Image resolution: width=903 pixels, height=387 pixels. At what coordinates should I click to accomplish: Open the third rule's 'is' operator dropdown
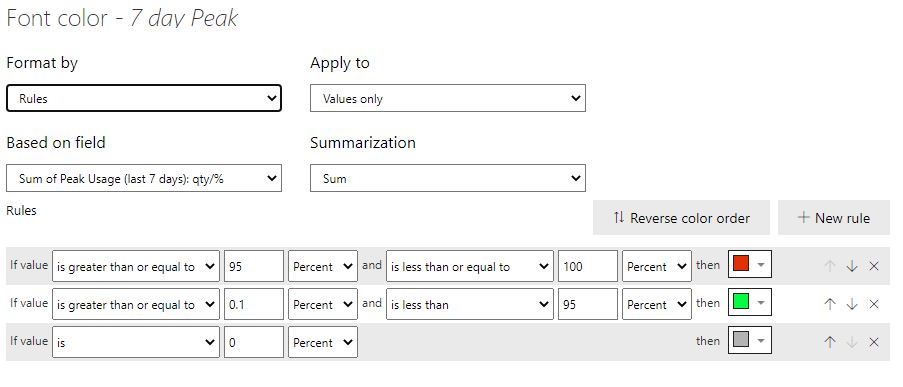coord(136,342)
